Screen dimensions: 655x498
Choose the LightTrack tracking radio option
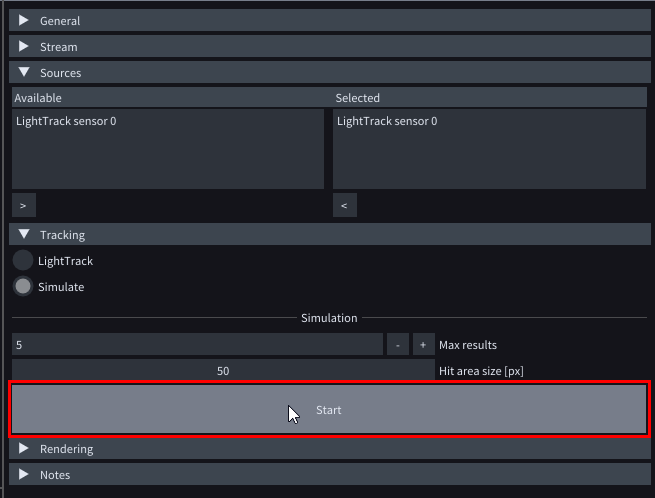(23, 260)
